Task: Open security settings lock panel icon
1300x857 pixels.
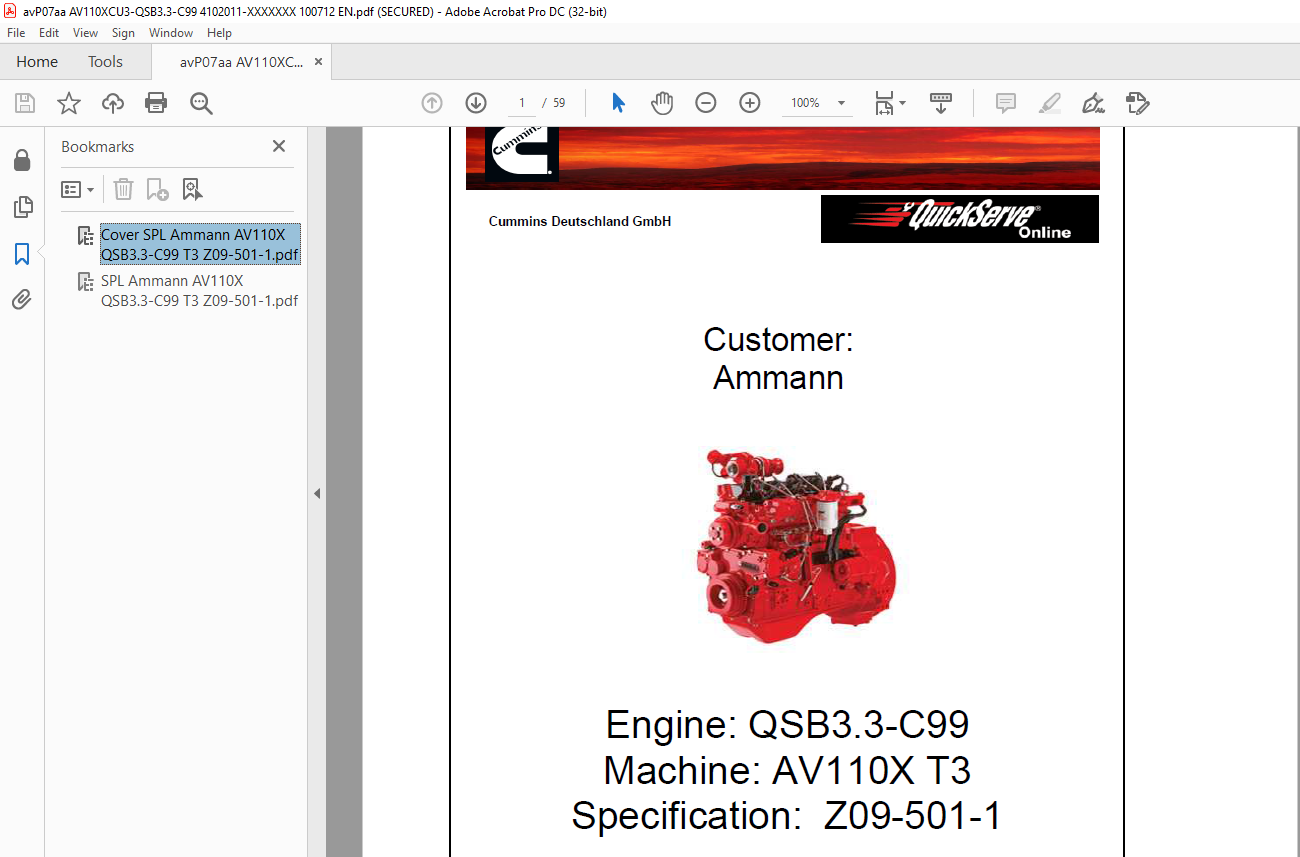Action: [x=22, y=161]
